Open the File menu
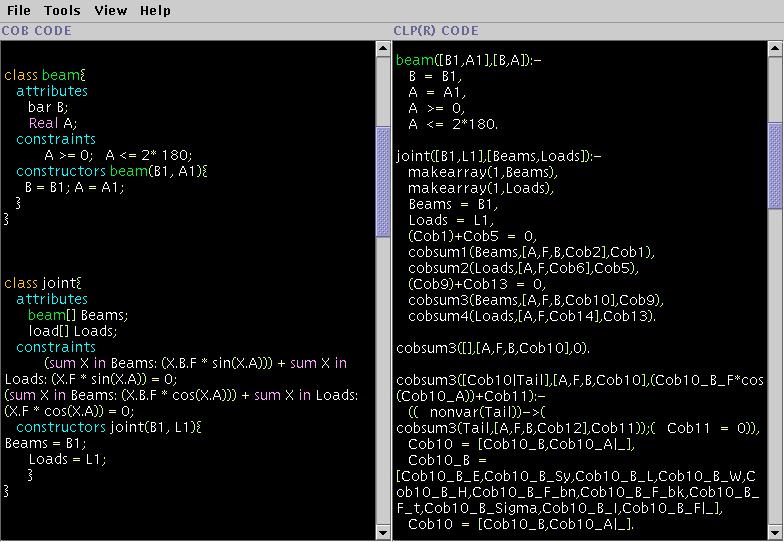This screenshot has width=784, height=542. (x=18, y=11)
